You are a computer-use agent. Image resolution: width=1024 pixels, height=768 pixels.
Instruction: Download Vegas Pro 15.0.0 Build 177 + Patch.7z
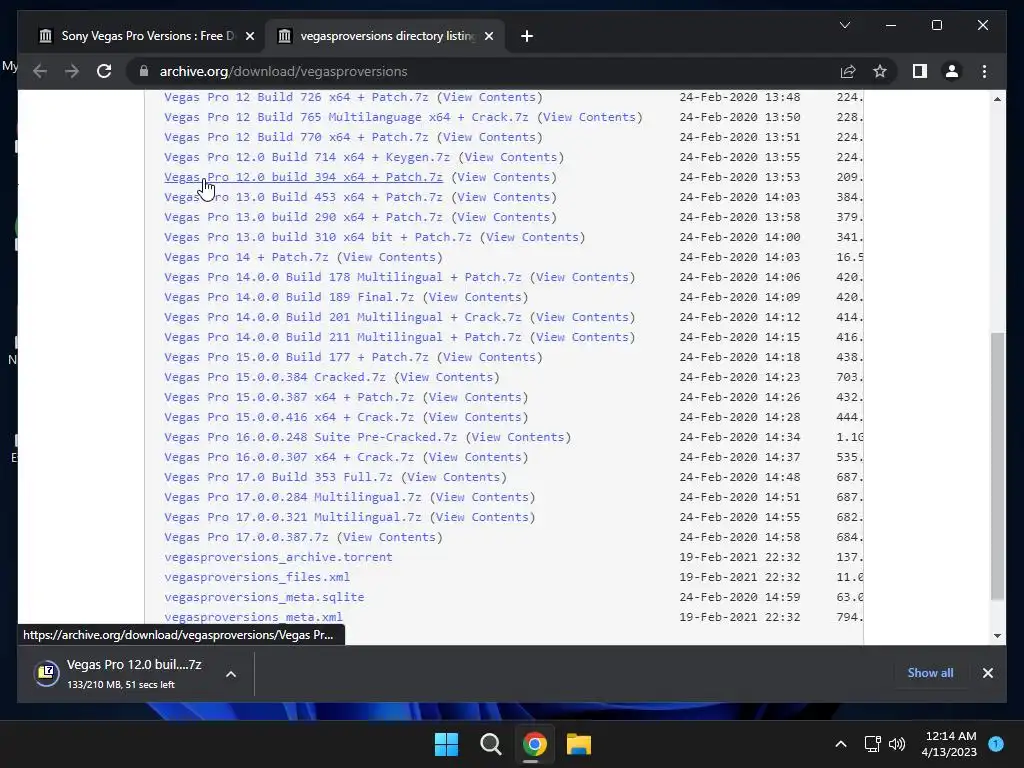pos(296,357)
